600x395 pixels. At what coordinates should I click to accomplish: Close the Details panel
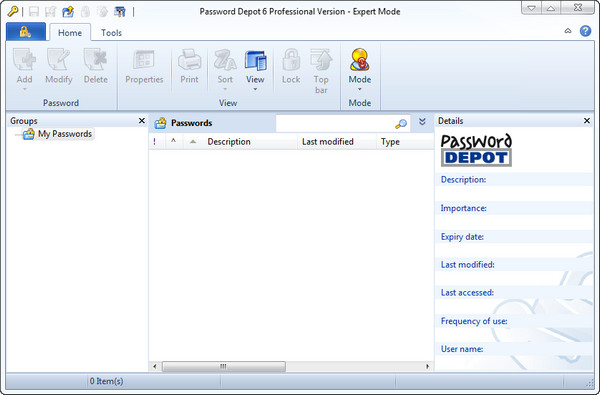tap(587, 121)
